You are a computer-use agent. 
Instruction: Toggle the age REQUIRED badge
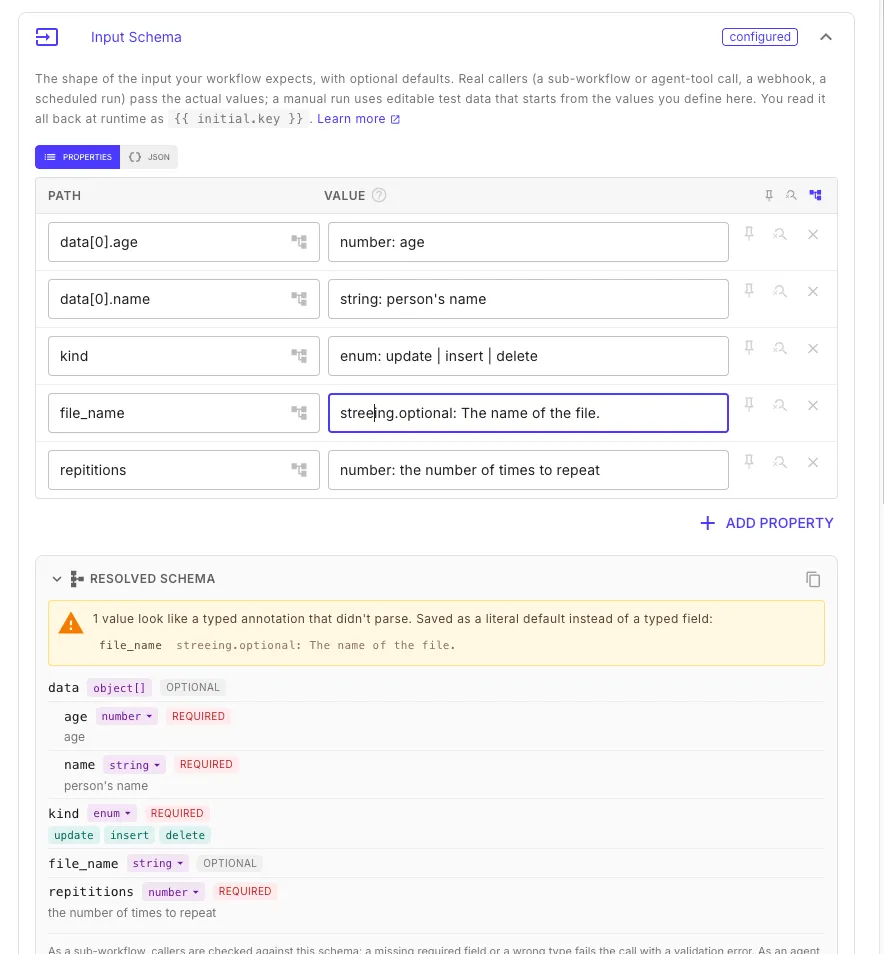pos(198,717)
